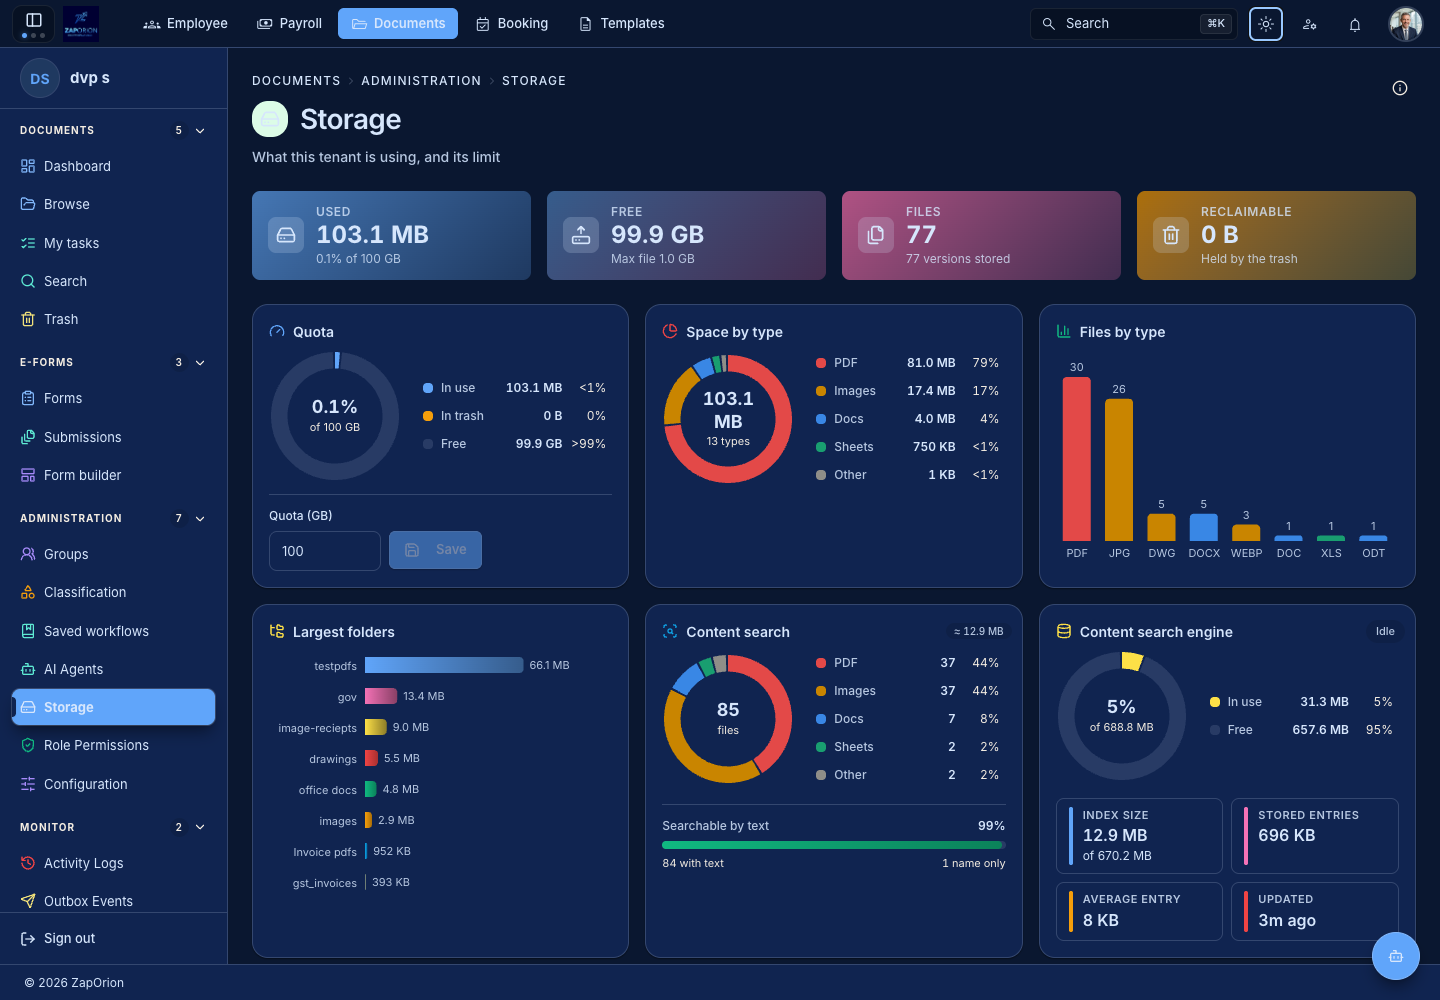Image resolution: width=1440 pixels, height=1000 pixels.
Task: Open the chatbot assistant floating button
Action: (x=1396, y=956)
